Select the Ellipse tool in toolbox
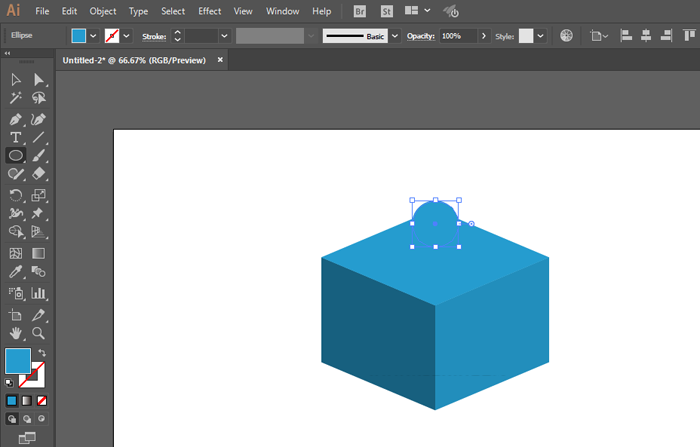 click(16, 156)
